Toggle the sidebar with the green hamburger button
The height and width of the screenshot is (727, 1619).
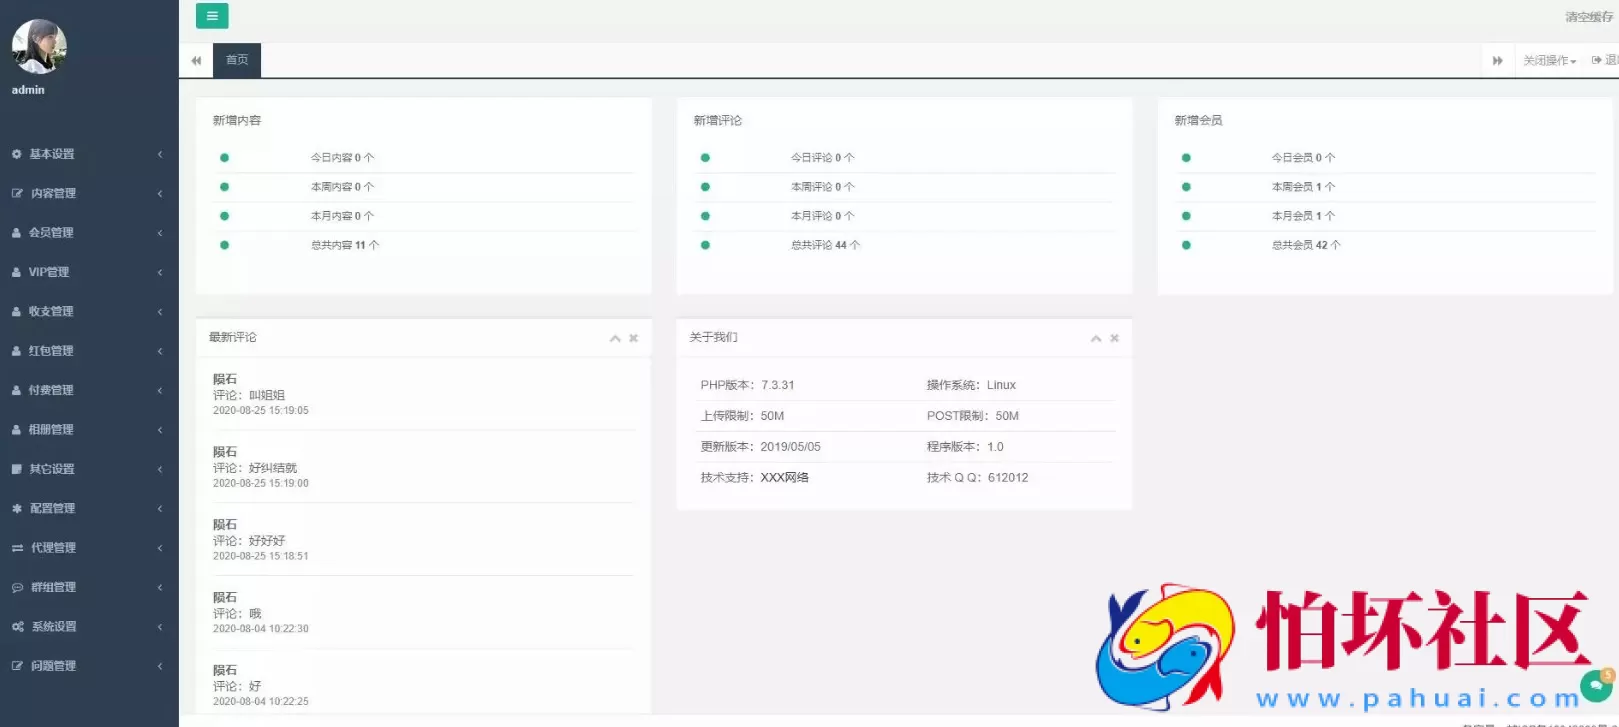pos(212,16)
